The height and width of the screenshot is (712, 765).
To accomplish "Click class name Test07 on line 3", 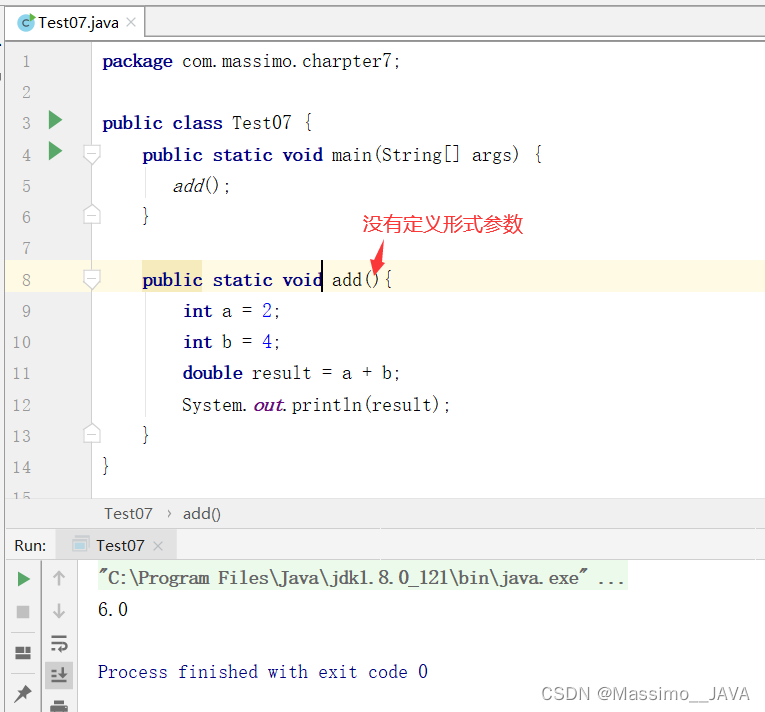I will pyautogui.click(x=262, y=123).
